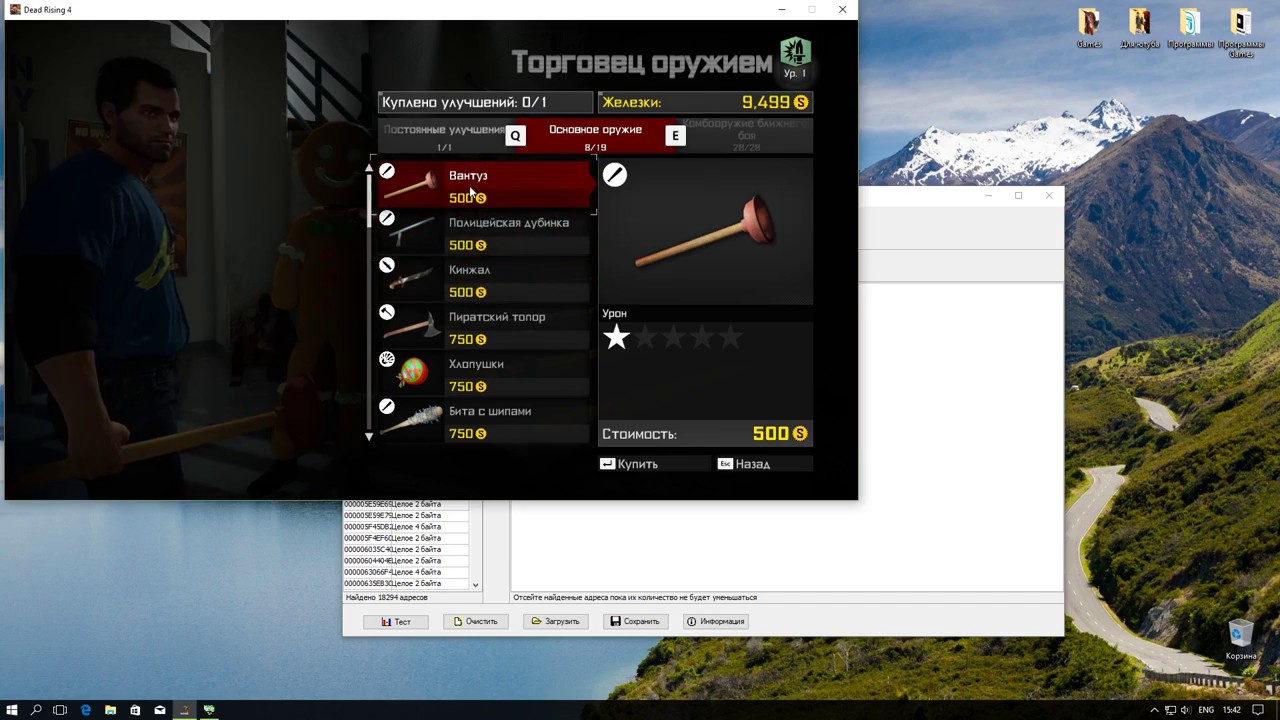Click the Enter key icon next to Купить
Viewport: 1280px width, 720px height.
tap(607, 464)
